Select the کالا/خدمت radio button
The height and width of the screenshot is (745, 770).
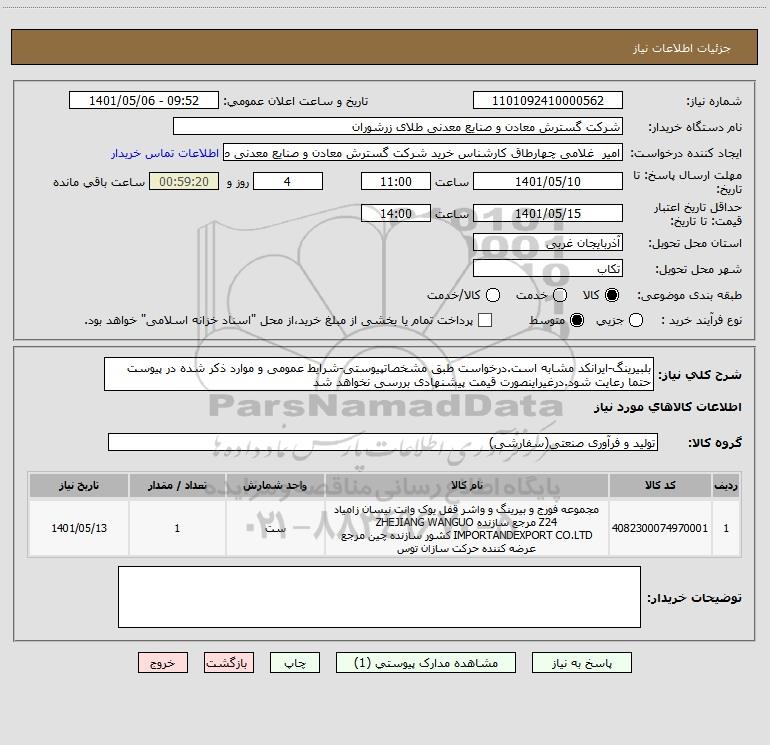[x=493, y=295]
